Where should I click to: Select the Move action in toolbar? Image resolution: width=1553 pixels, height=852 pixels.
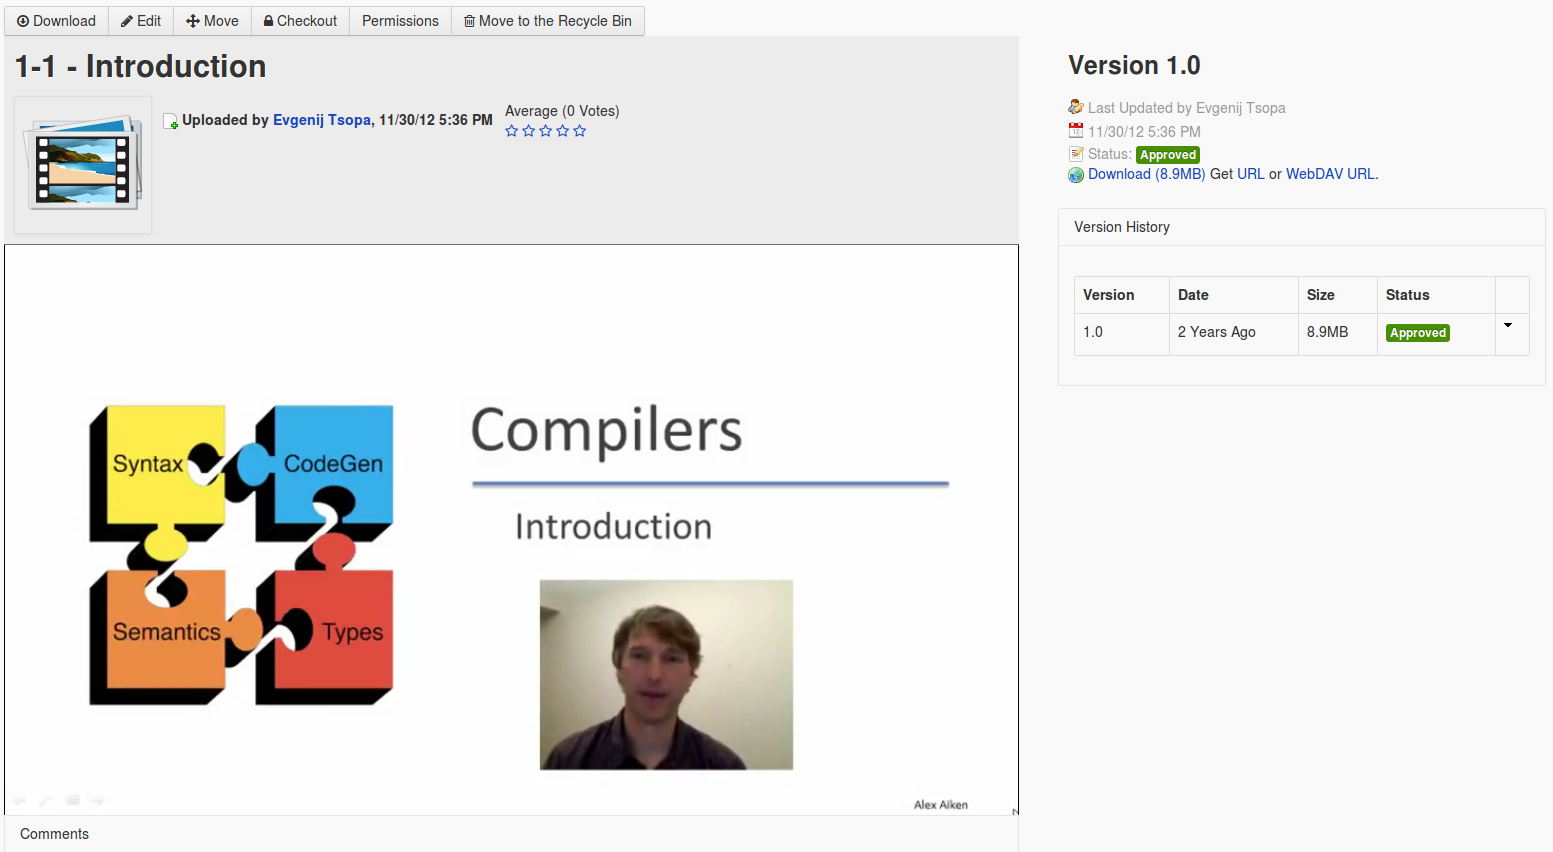click(x=212, y=21)
